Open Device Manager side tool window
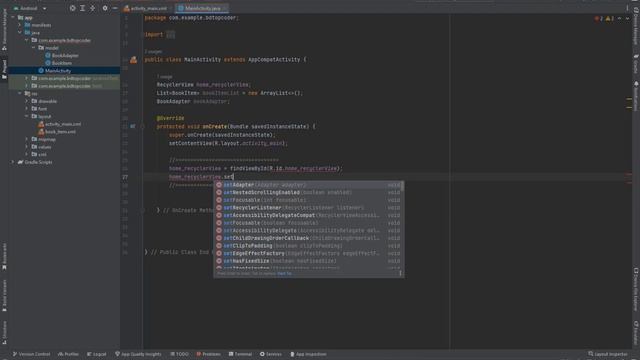The height and width of the screenshot is (360, 640). tap(636, 27)
